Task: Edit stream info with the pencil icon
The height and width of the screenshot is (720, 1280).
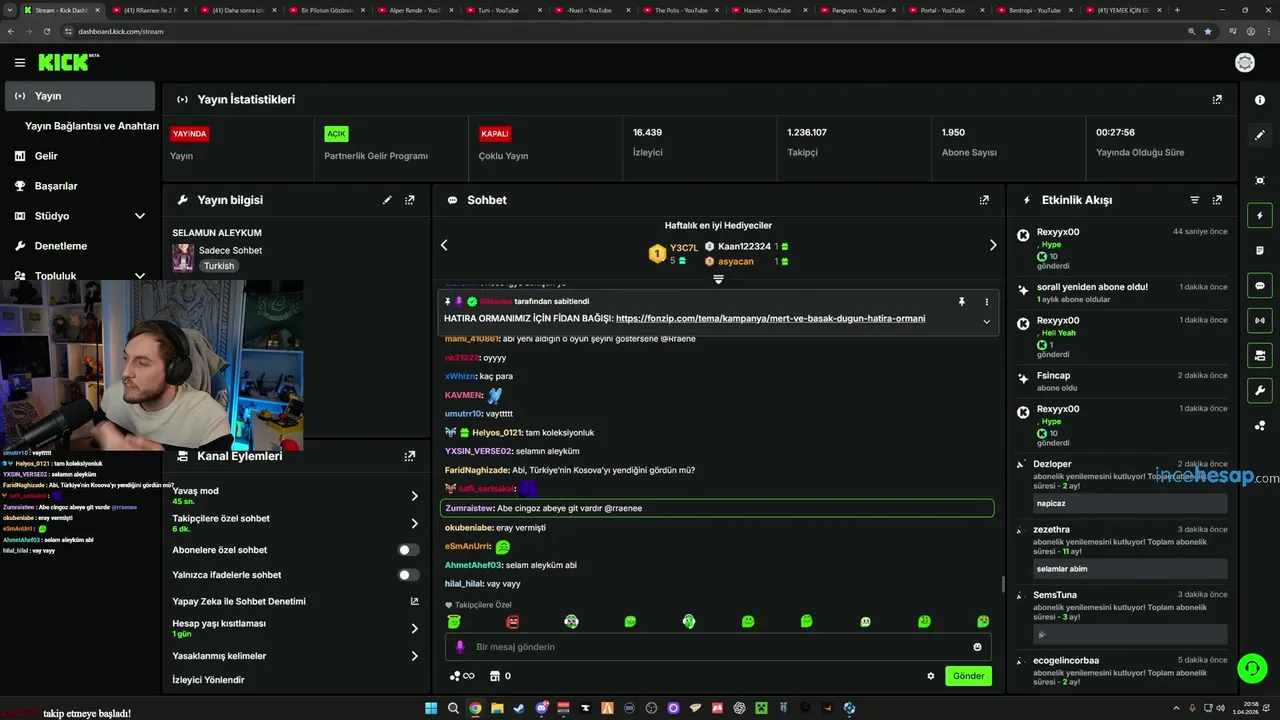Action: point(387,200)
